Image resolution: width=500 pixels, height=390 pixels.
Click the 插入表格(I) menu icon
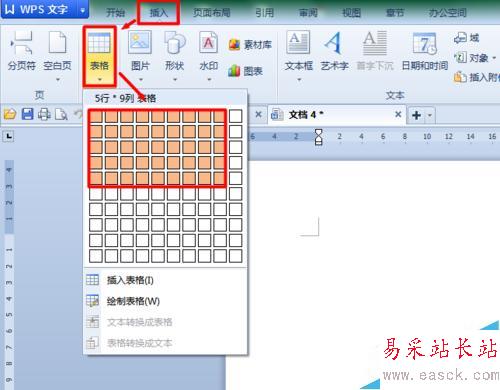point(92,280)
